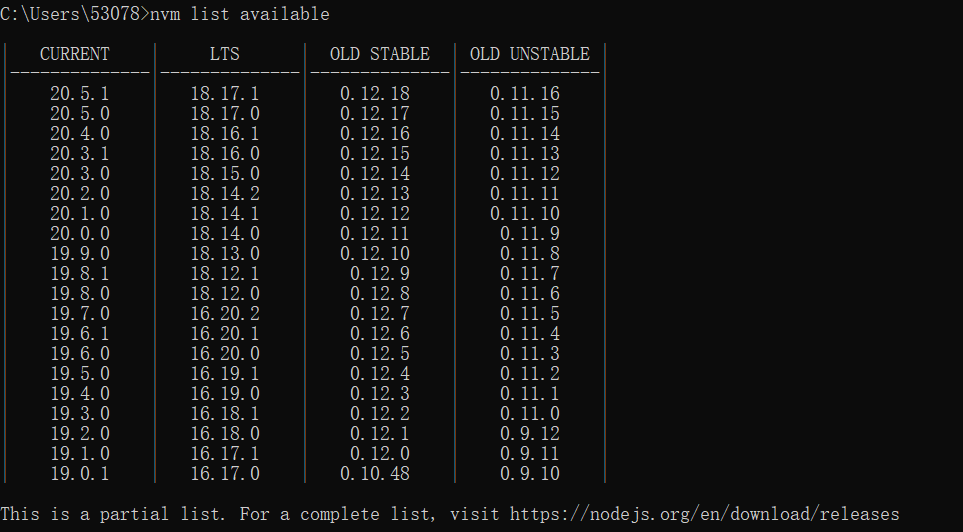The image size is (963, 532).
Task: Click old stable version 0.10.48
Action: (375, 474)
